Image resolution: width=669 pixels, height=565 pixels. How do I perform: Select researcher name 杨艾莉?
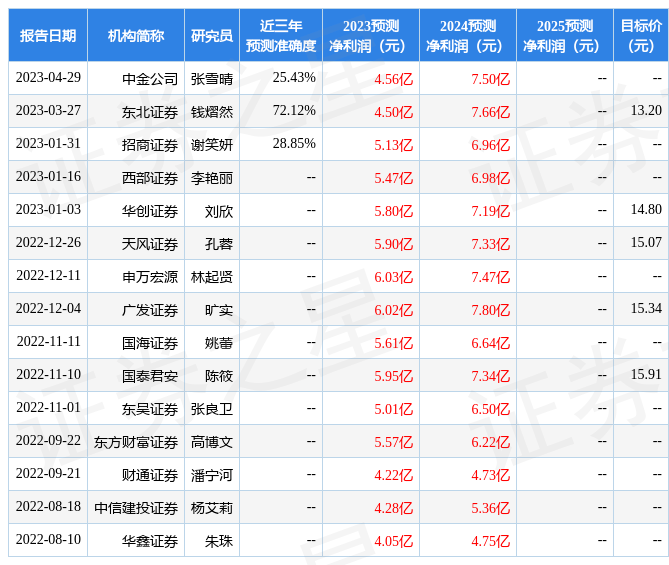coord(212,508)
